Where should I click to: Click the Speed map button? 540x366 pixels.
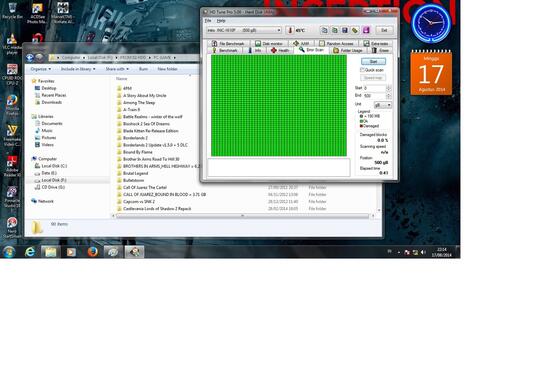[x=373, y=78]
